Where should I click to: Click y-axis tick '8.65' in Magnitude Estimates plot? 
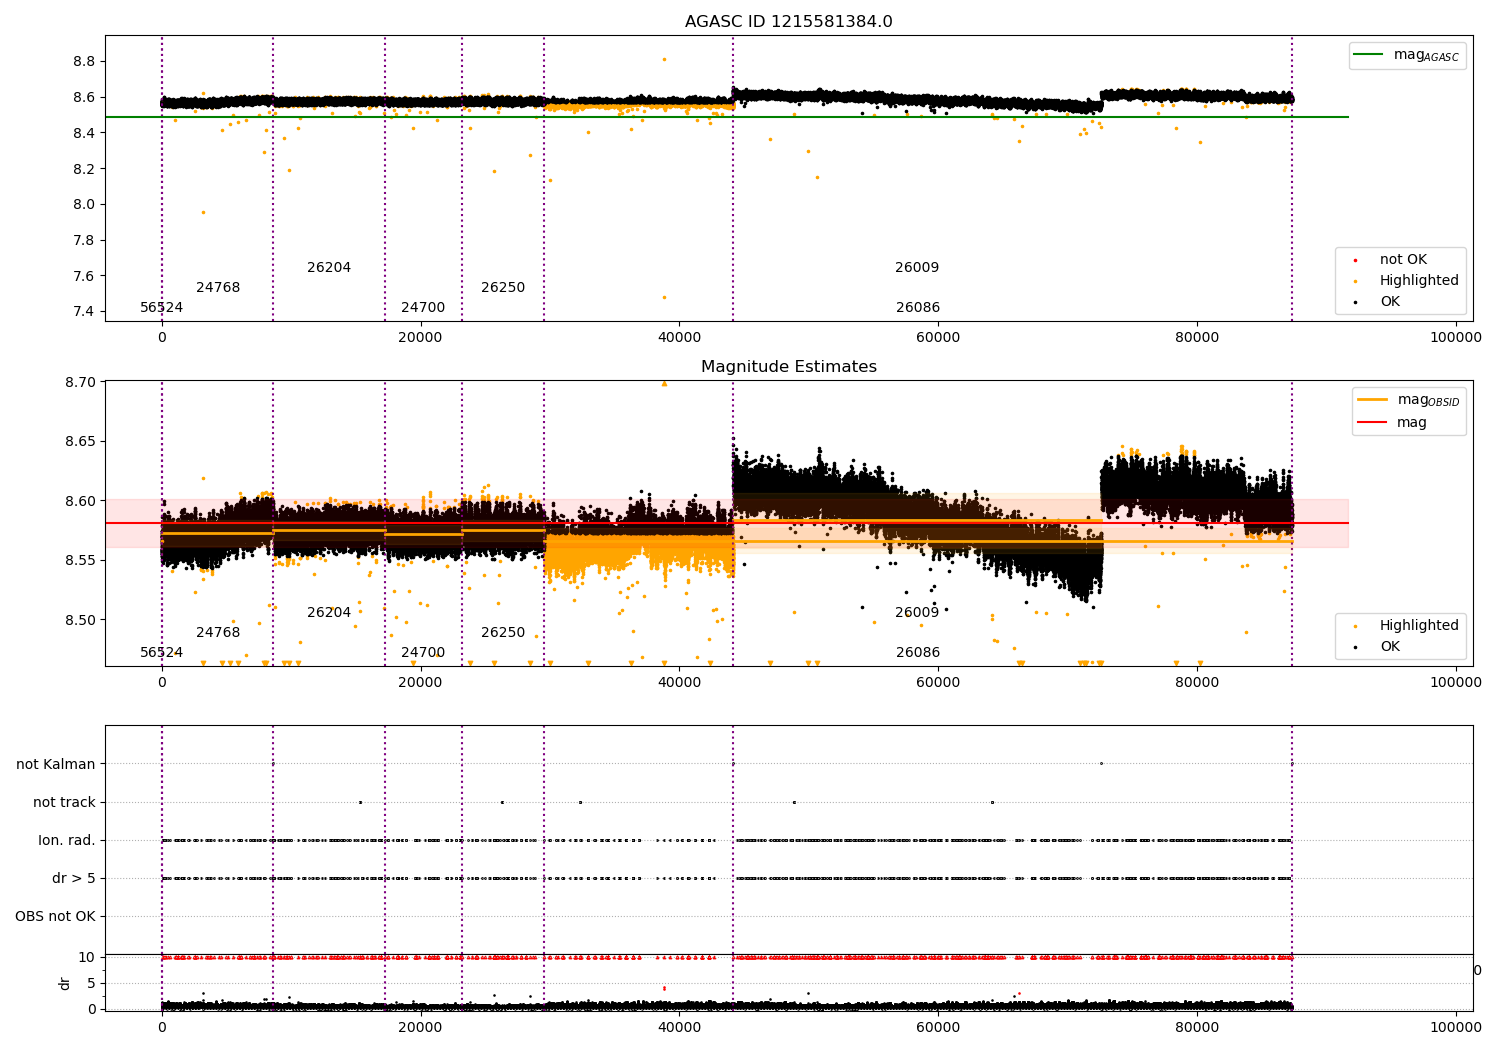[x=80, y=442]
